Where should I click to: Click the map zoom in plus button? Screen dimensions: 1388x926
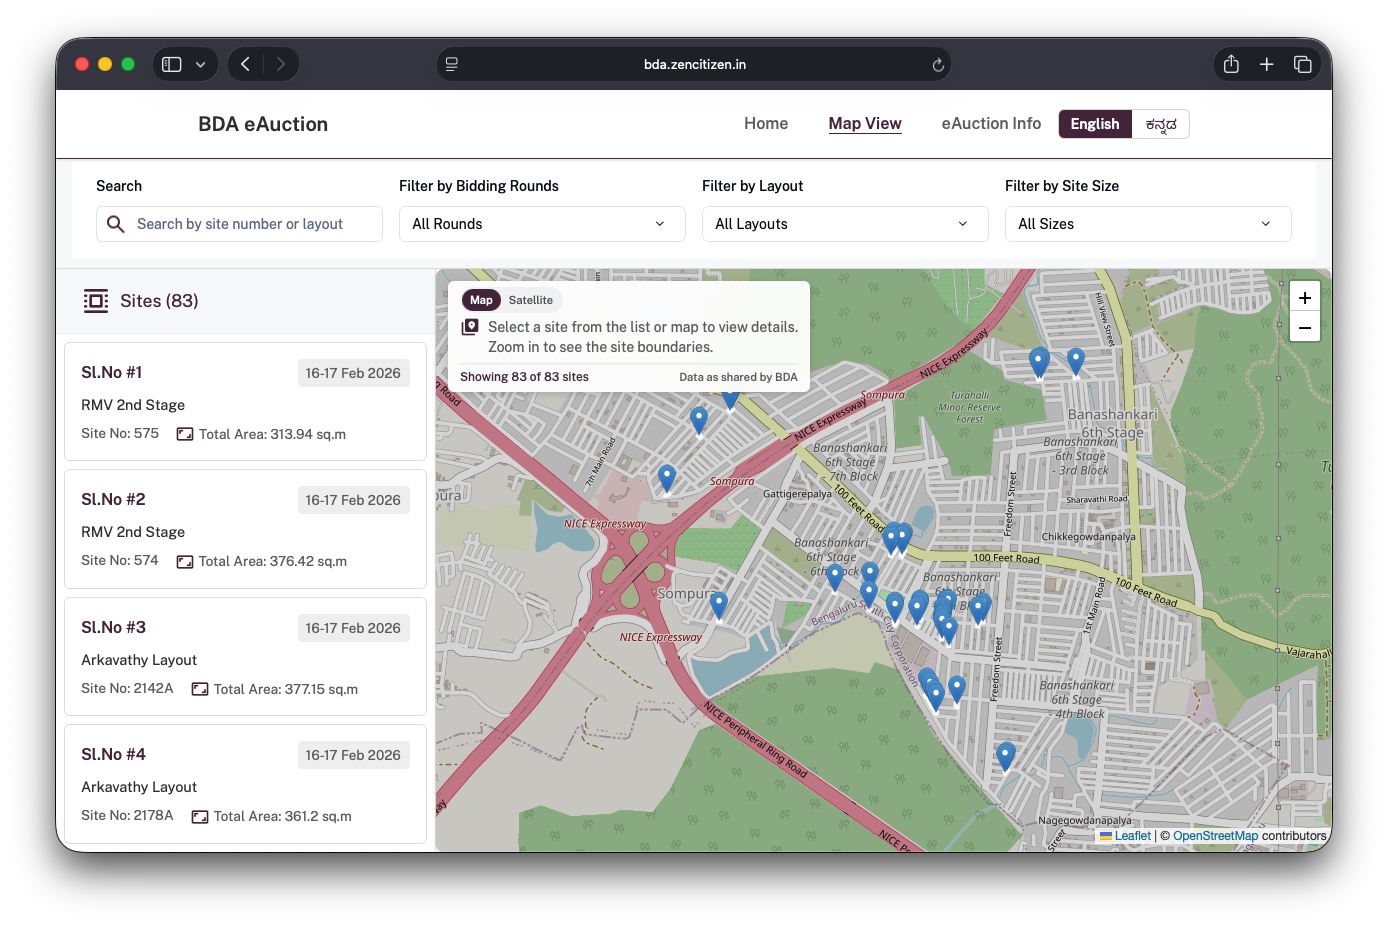1304,298
